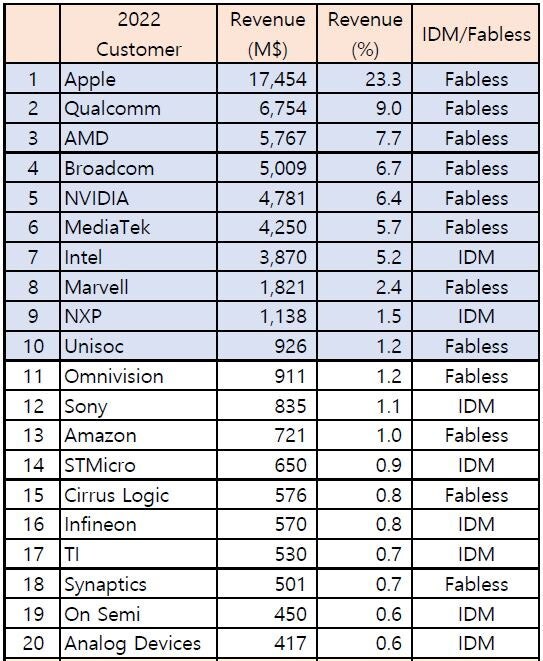
Task: Click NXP revenue value 1,138
Action: coord(267,316)
